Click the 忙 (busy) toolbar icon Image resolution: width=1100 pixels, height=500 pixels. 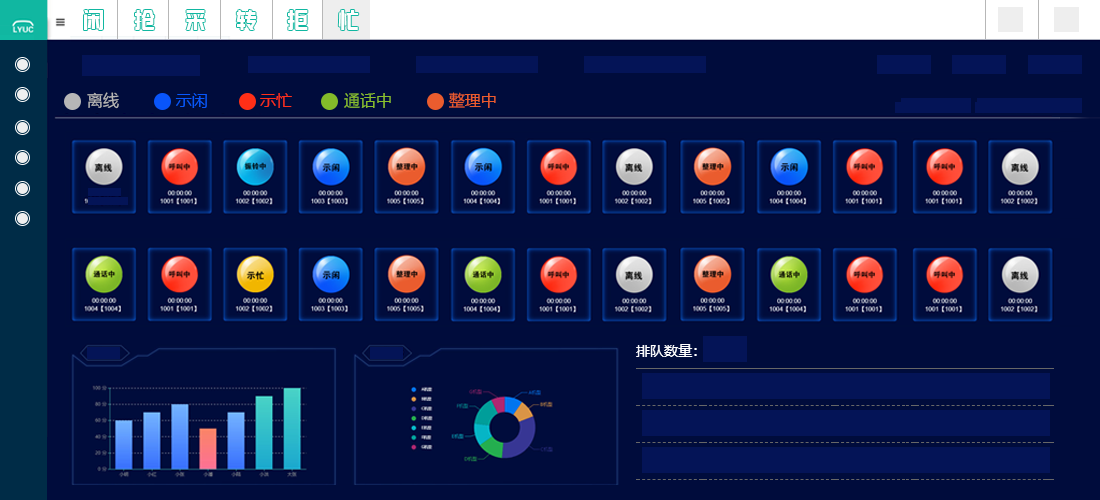click(x=347, y=20)
